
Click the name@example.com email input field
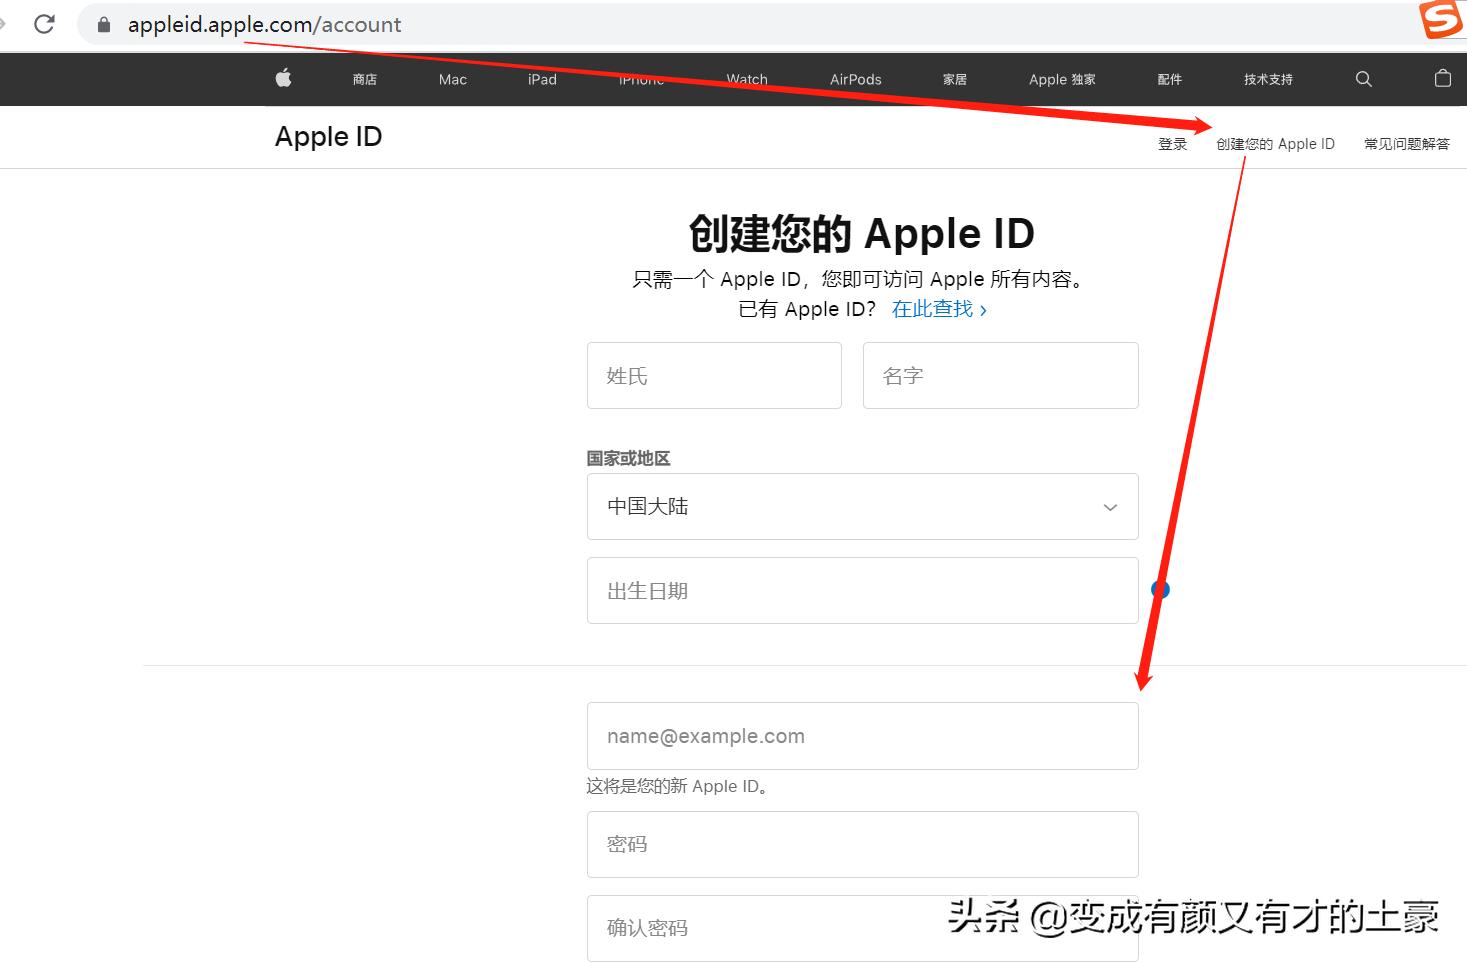862,735
